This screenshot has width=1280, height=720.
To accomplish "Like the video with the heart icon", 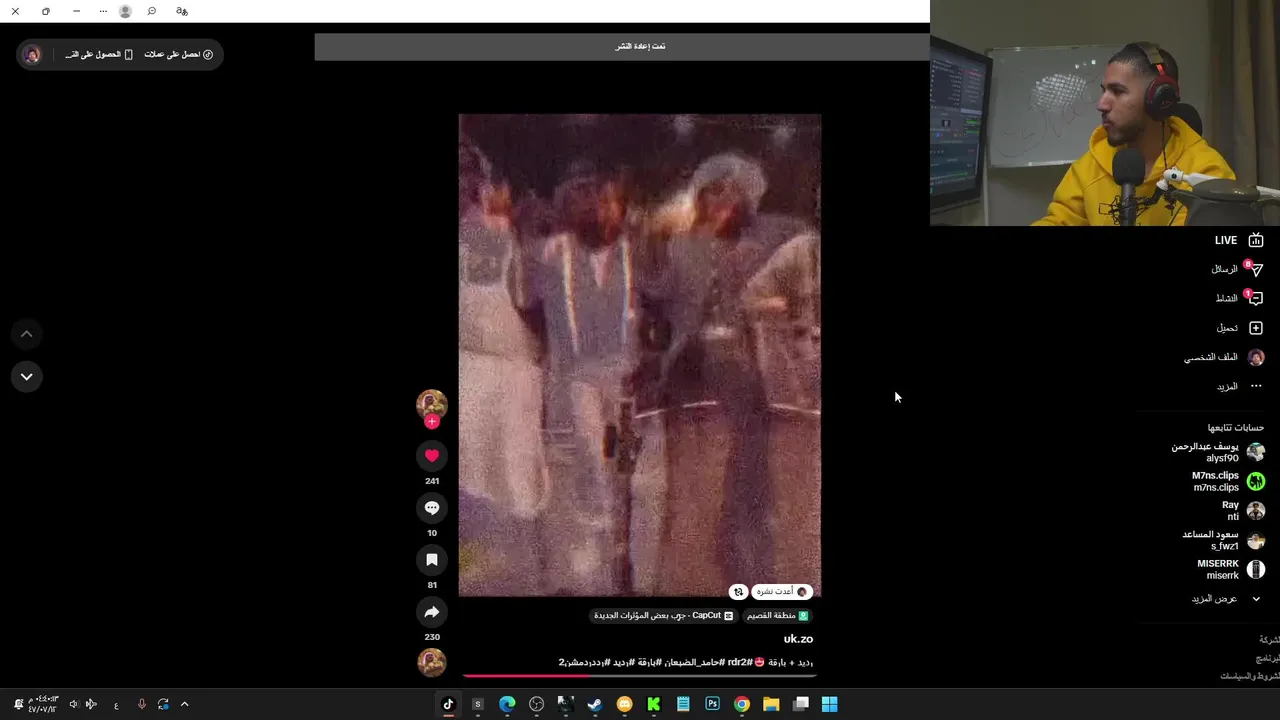I will click(432, 456).
